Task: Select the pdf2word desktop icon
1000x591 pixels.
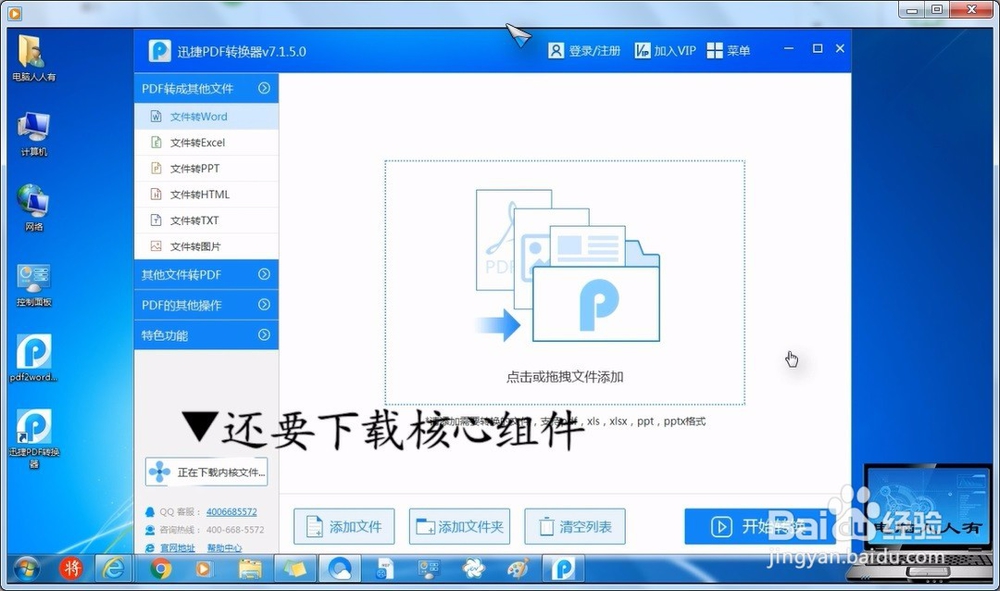Action: coord(34,358)
